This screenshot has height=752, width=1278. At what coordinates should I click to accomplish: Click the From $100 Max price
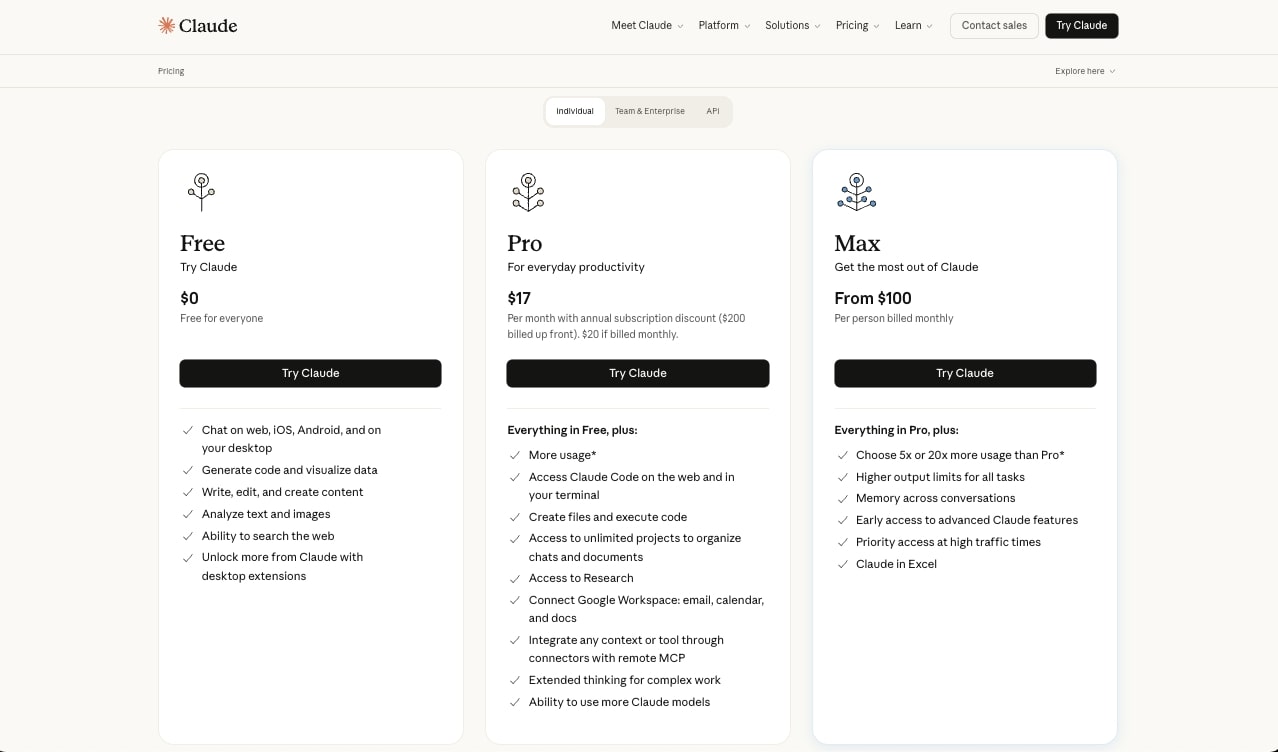coord(873,298)
